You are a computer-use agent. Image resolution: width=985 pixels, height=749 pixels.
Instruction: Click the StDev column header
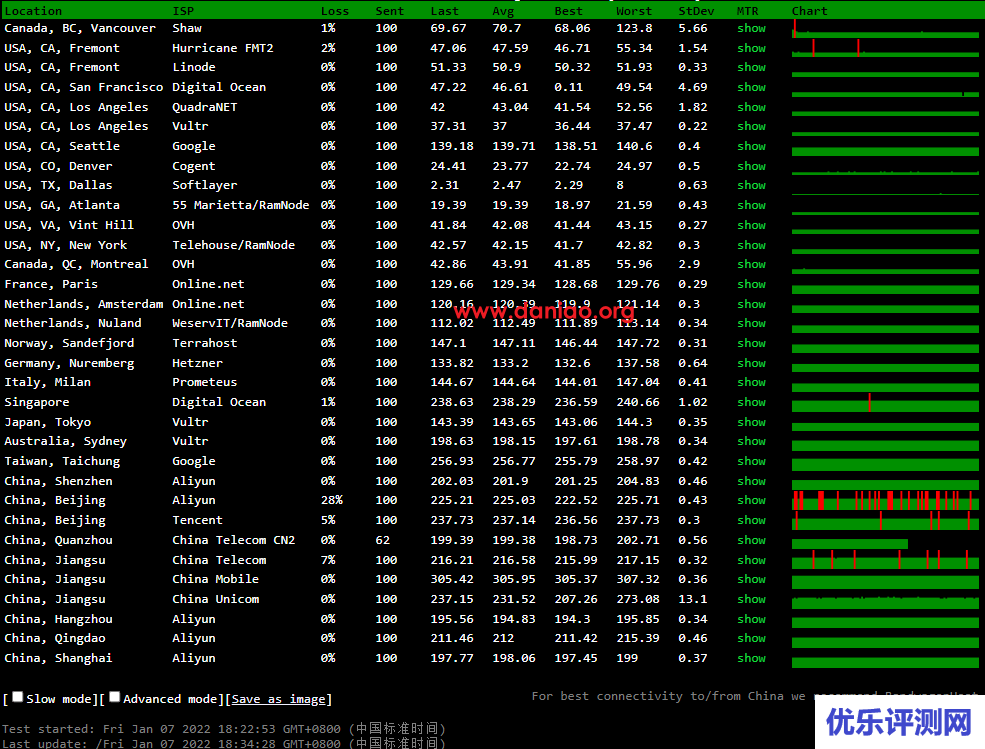tap(696, 11)
